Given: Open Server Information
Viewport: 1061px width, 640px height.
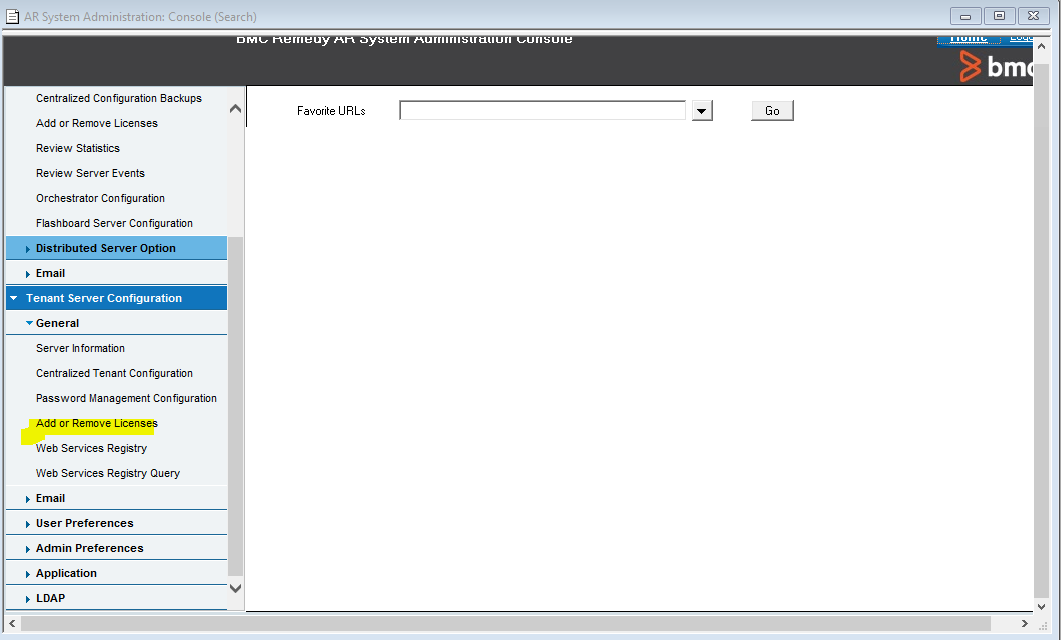Looking at the screenshot, I should click(81, 348).
